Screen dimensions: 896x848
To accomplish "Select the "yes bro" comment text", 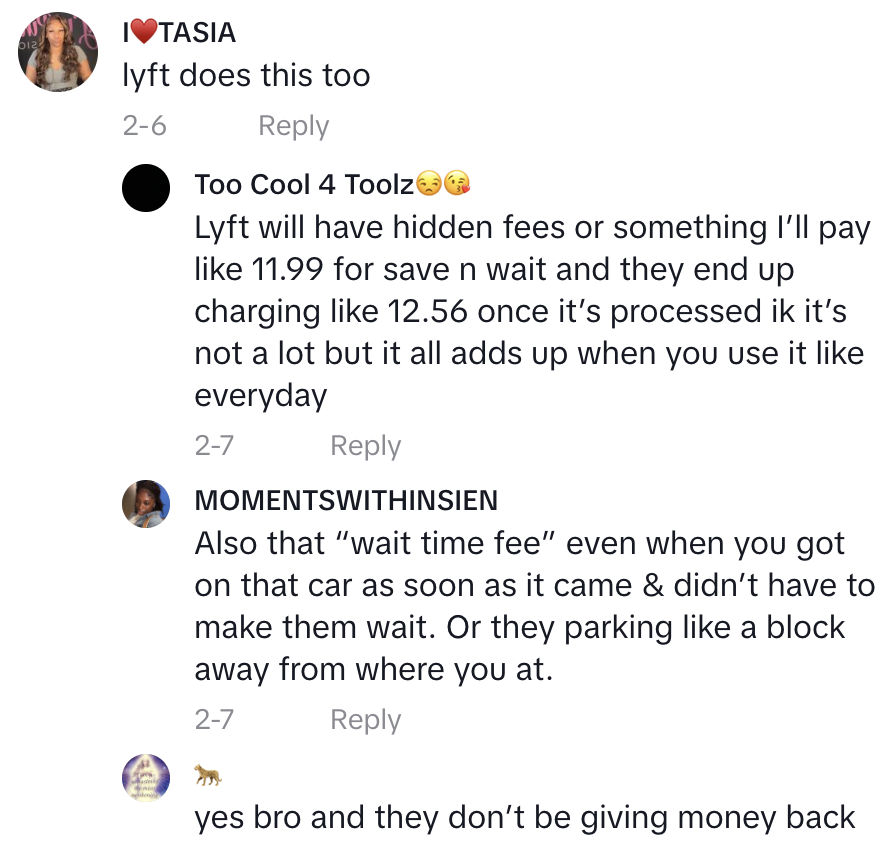I will pyautogui.click(x=524, y=817).
